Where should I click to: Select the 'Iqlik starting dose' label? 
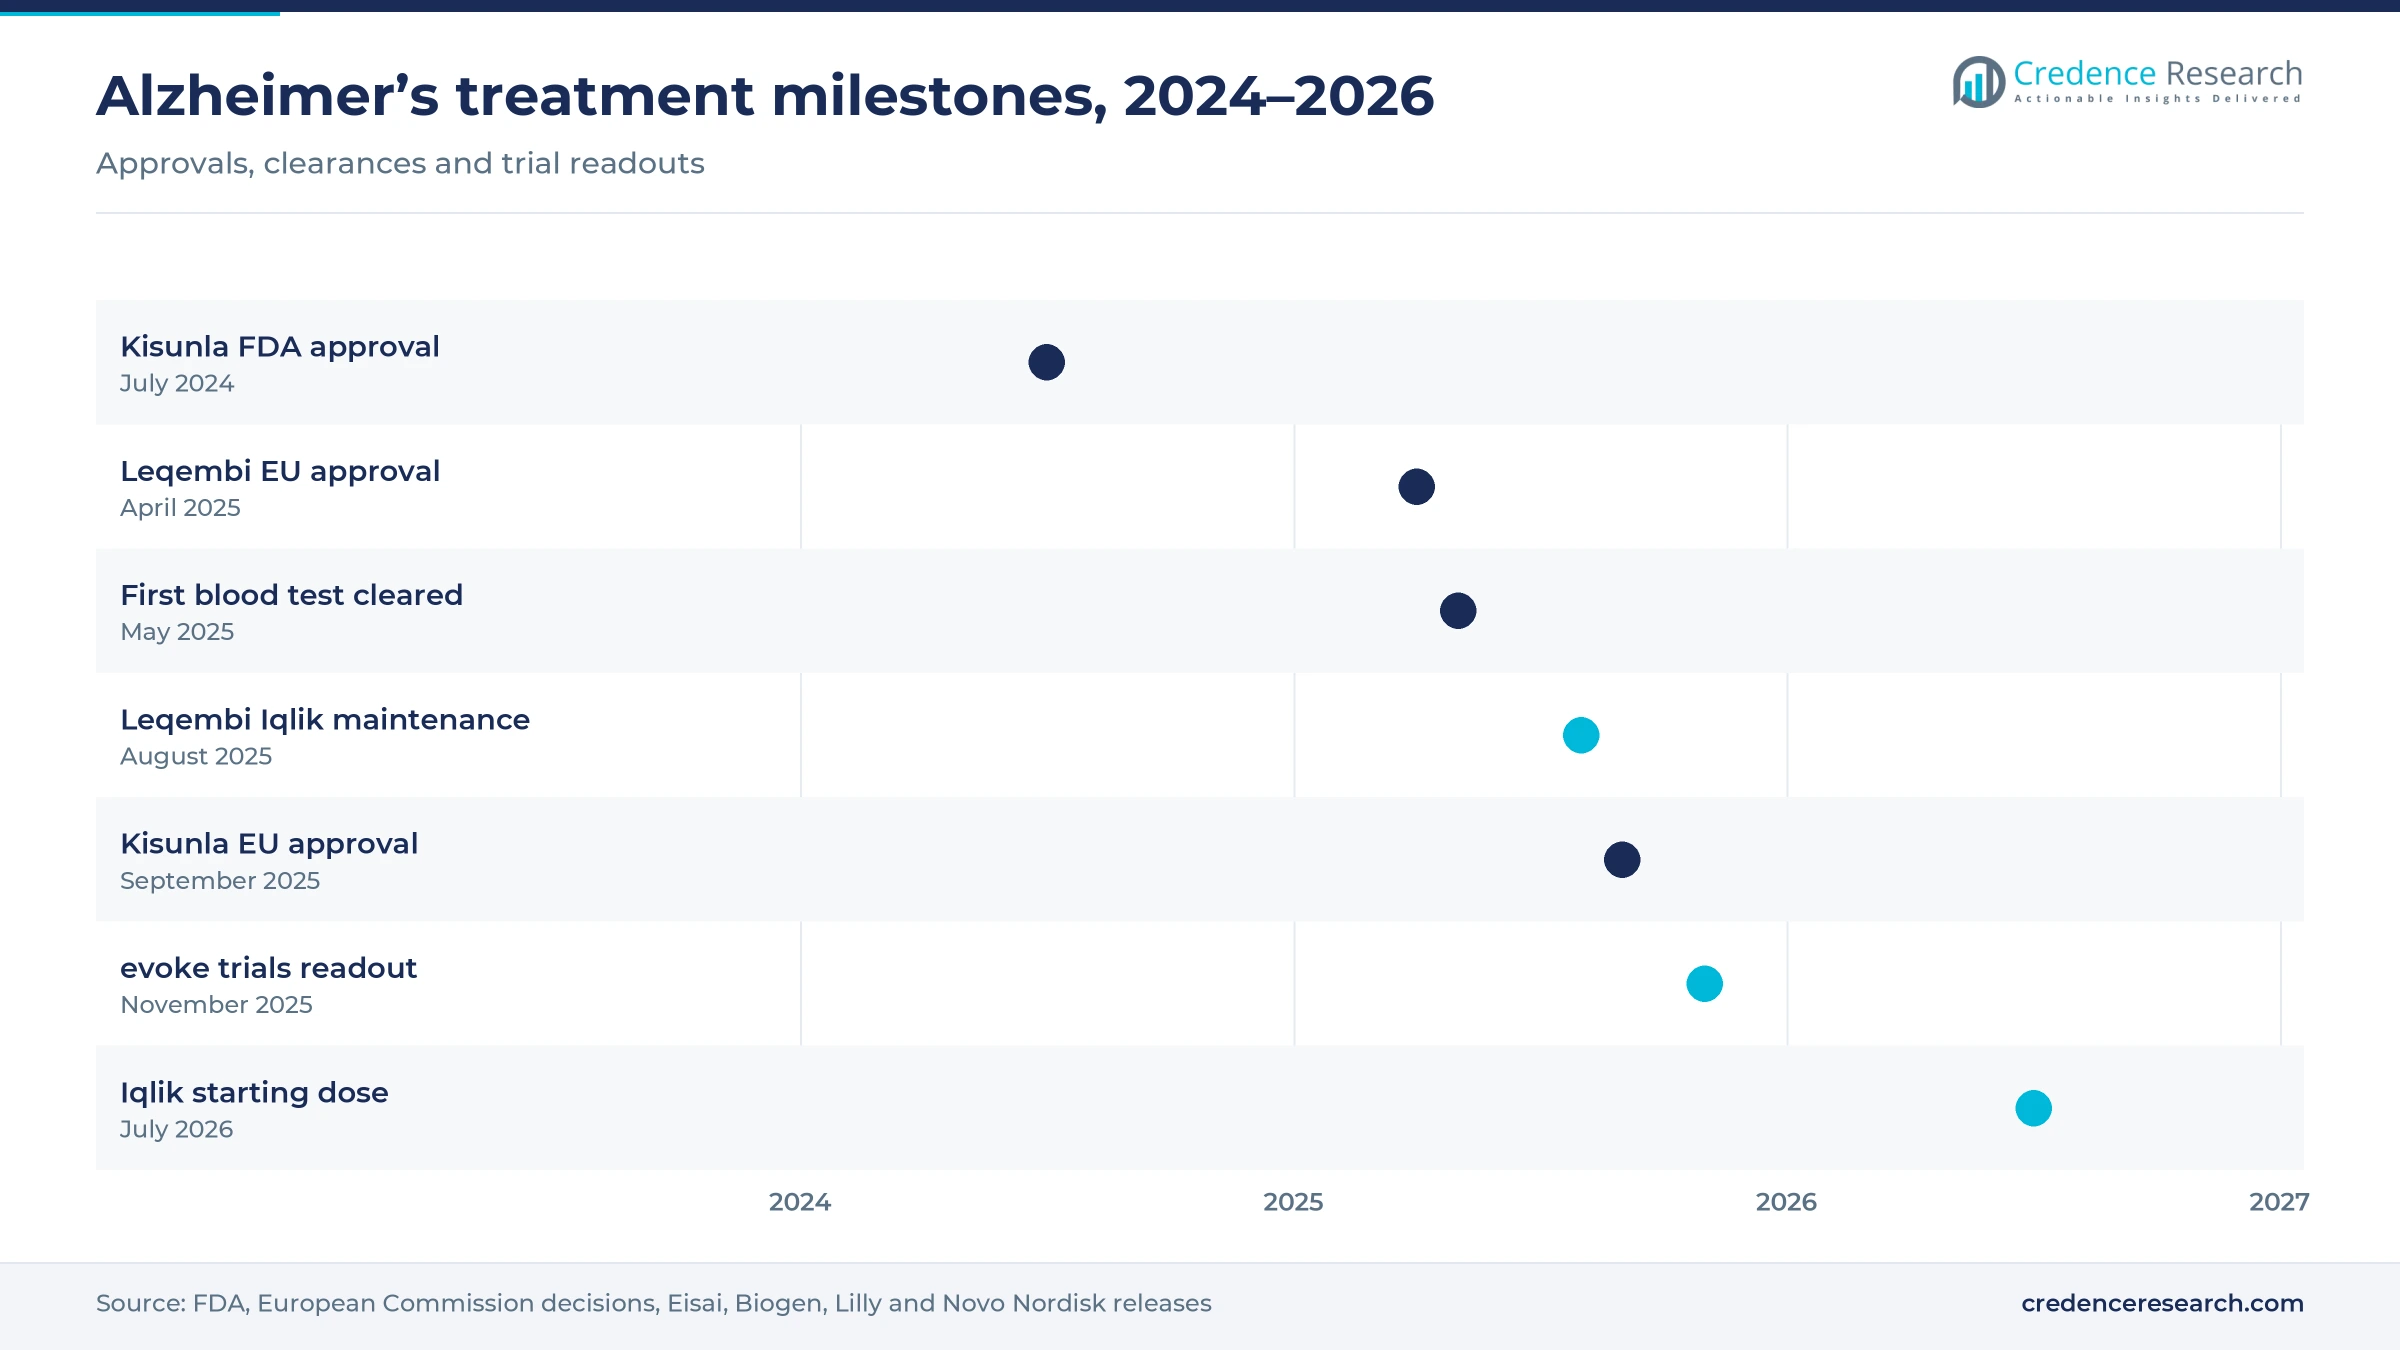coord(254,1093)
